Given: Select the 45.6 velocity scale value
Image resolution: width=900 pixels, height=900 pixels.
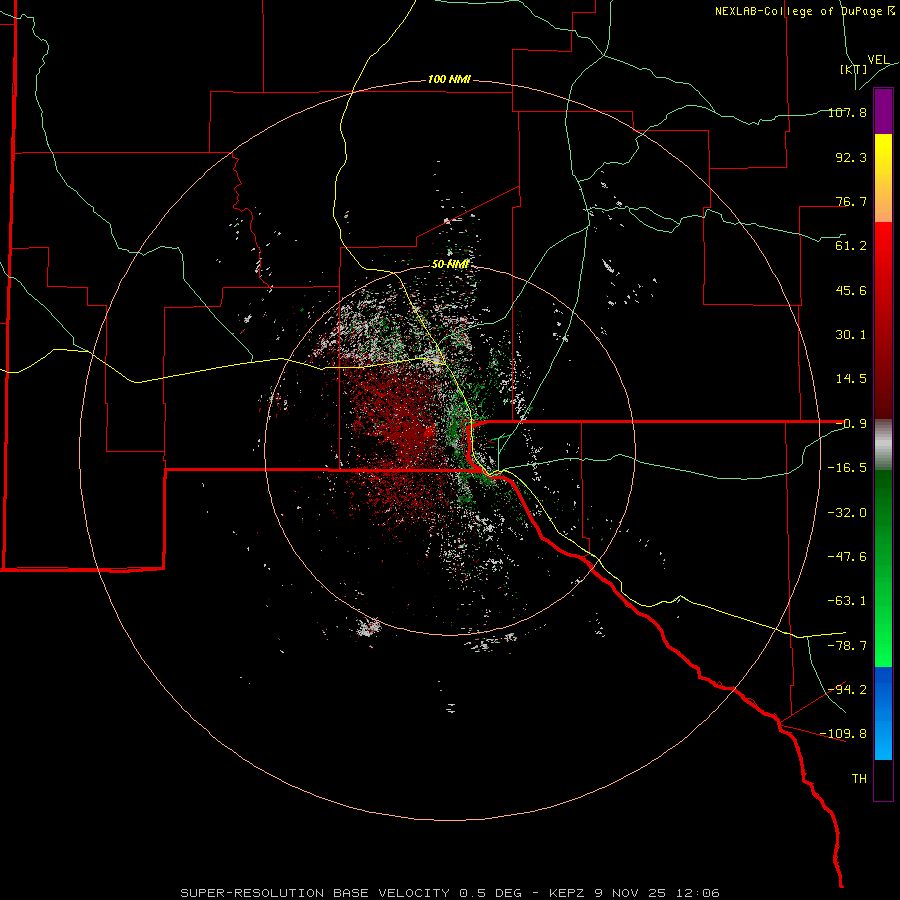Looking at the screenshot, I should point(851,290).
